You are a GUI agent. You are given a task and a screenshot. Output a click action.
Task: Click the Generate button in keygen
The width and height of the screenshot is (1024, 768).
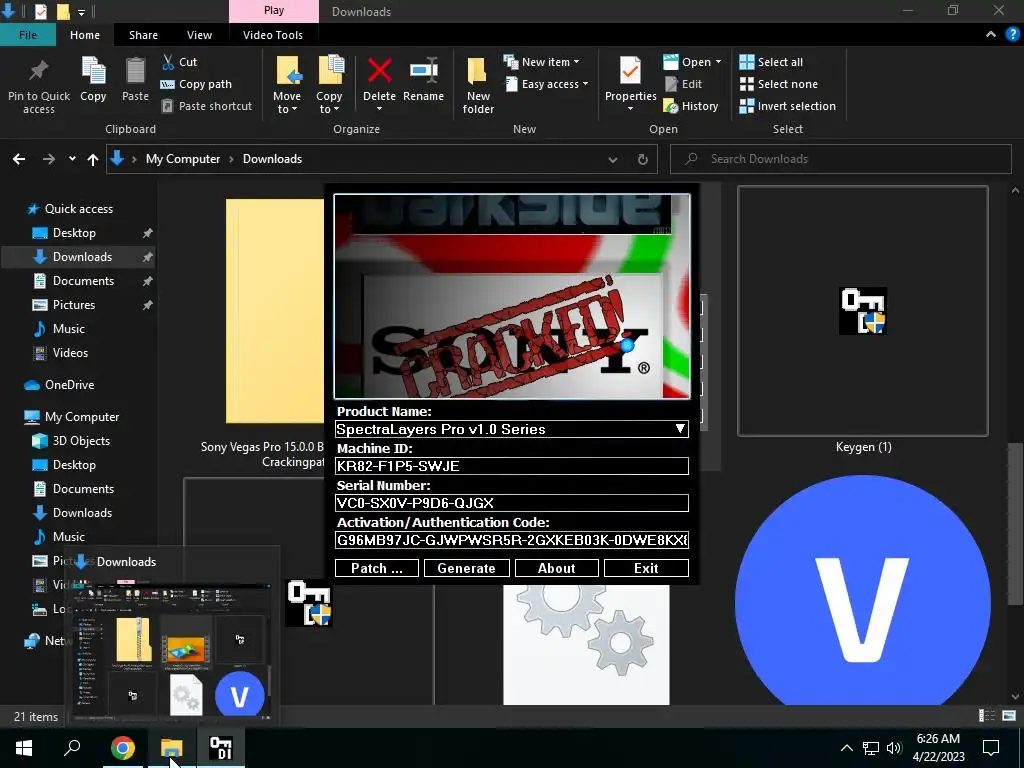(466, 568)
